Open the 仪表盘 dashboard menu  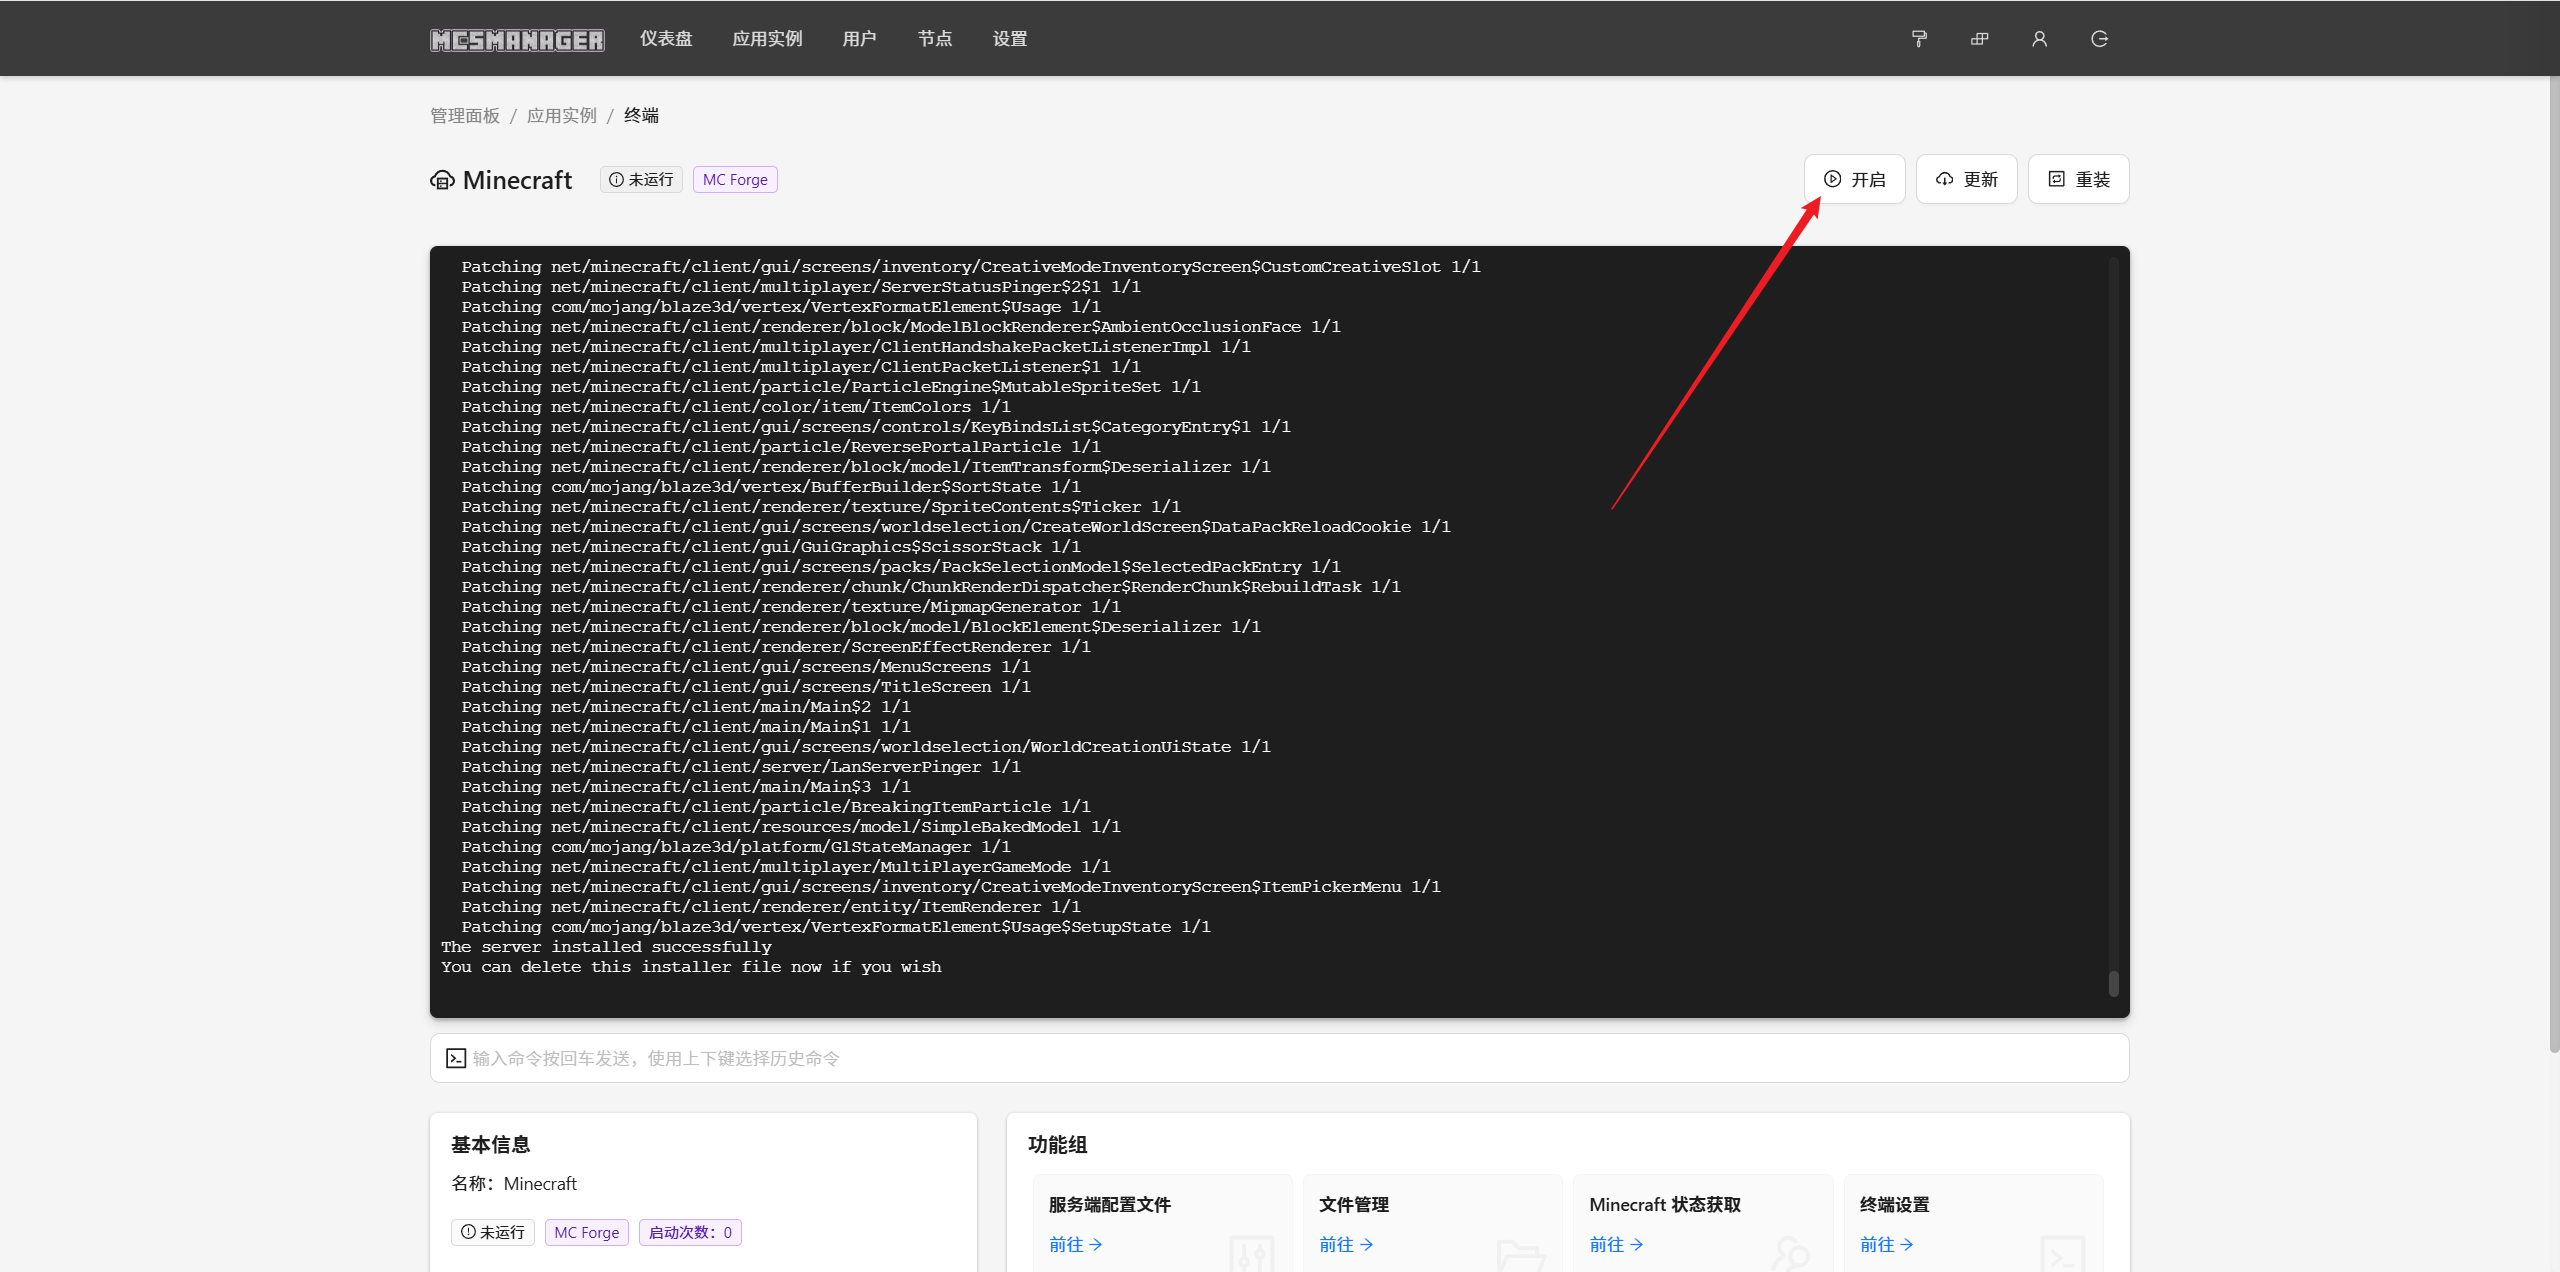[666, 39]
